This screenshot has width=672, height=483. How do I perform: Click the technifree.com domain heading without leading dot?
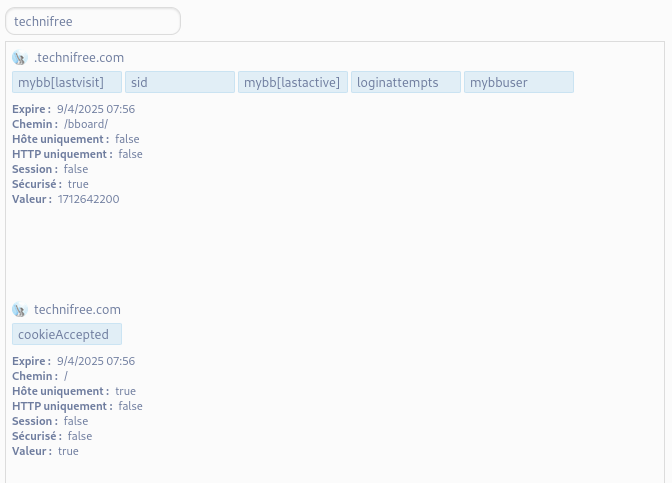[77, 310]
